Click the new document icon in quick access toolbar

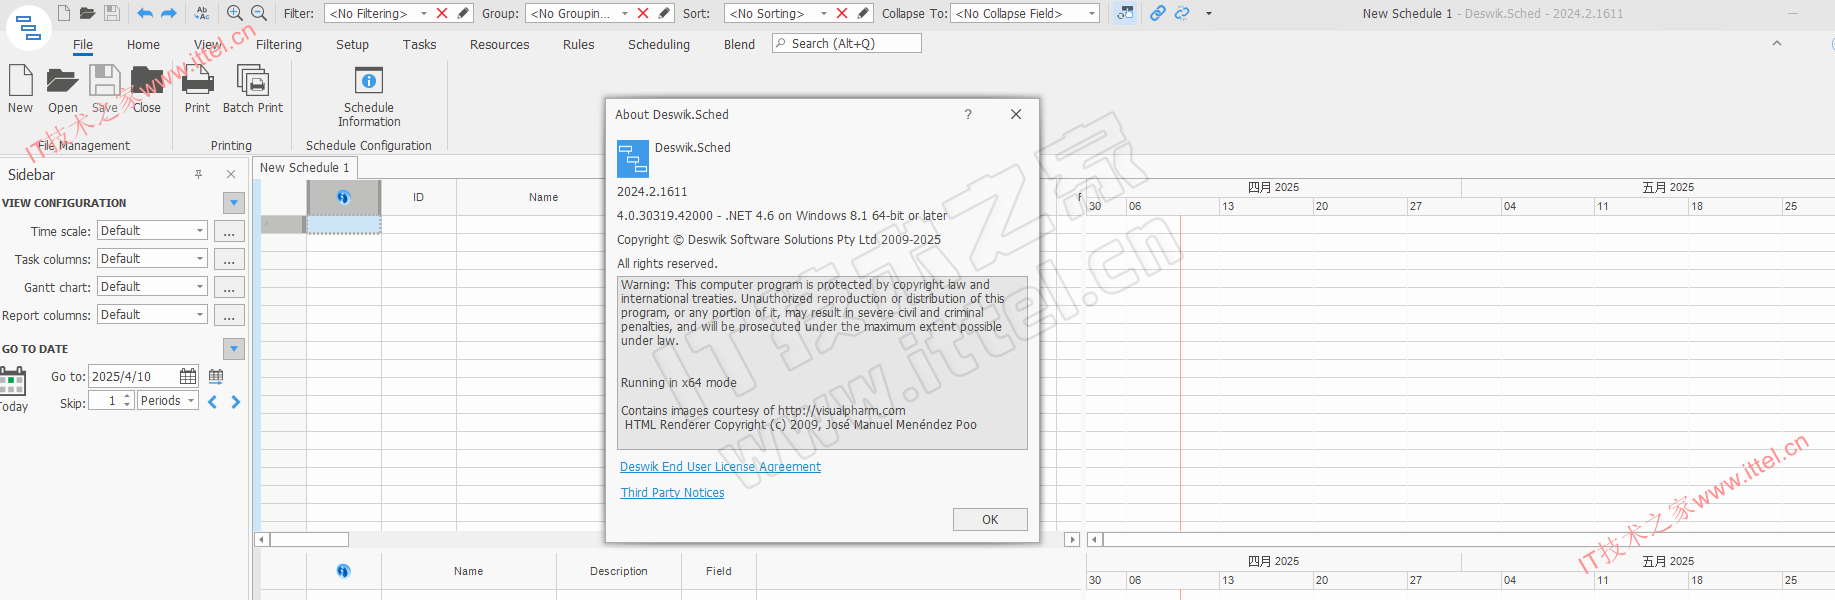pos(63,13)
